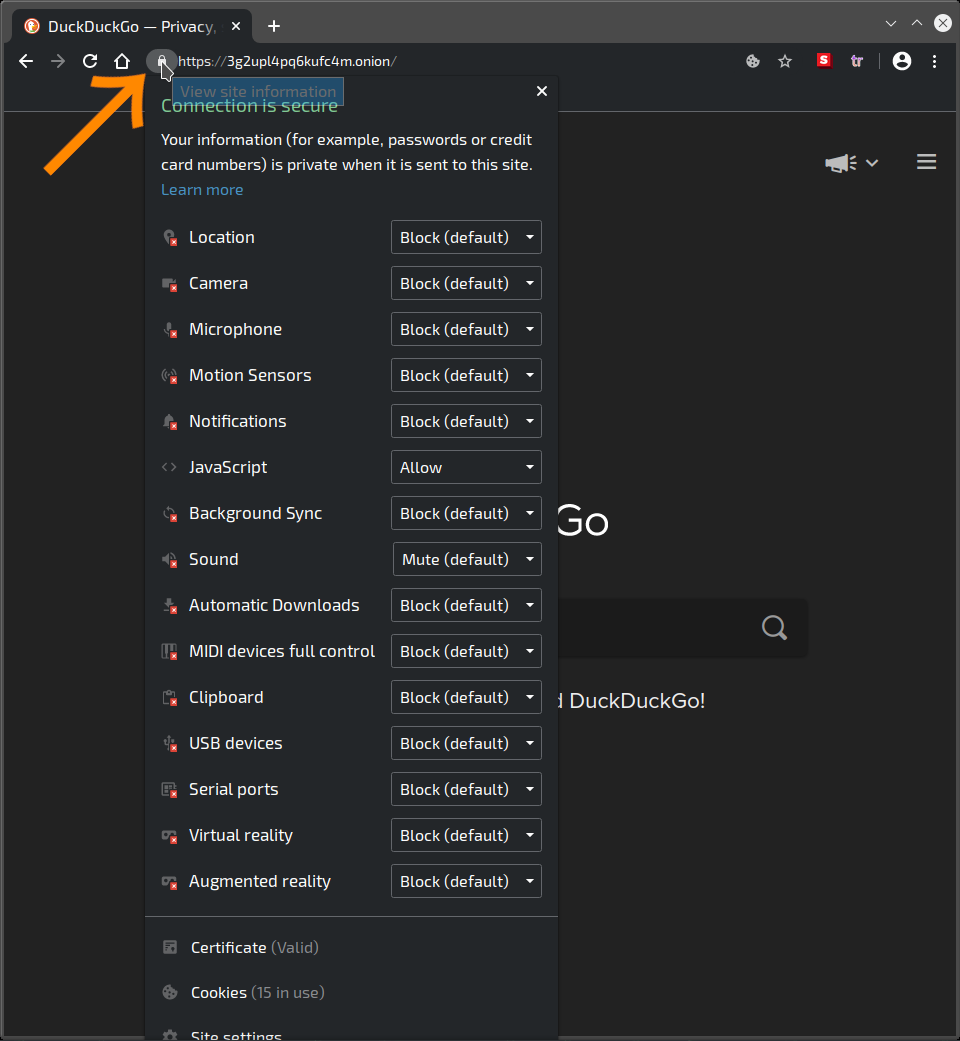The width and height of the screenshot is (960, 1041).
Task: Click the Background Sync icon
Action: 170,514
